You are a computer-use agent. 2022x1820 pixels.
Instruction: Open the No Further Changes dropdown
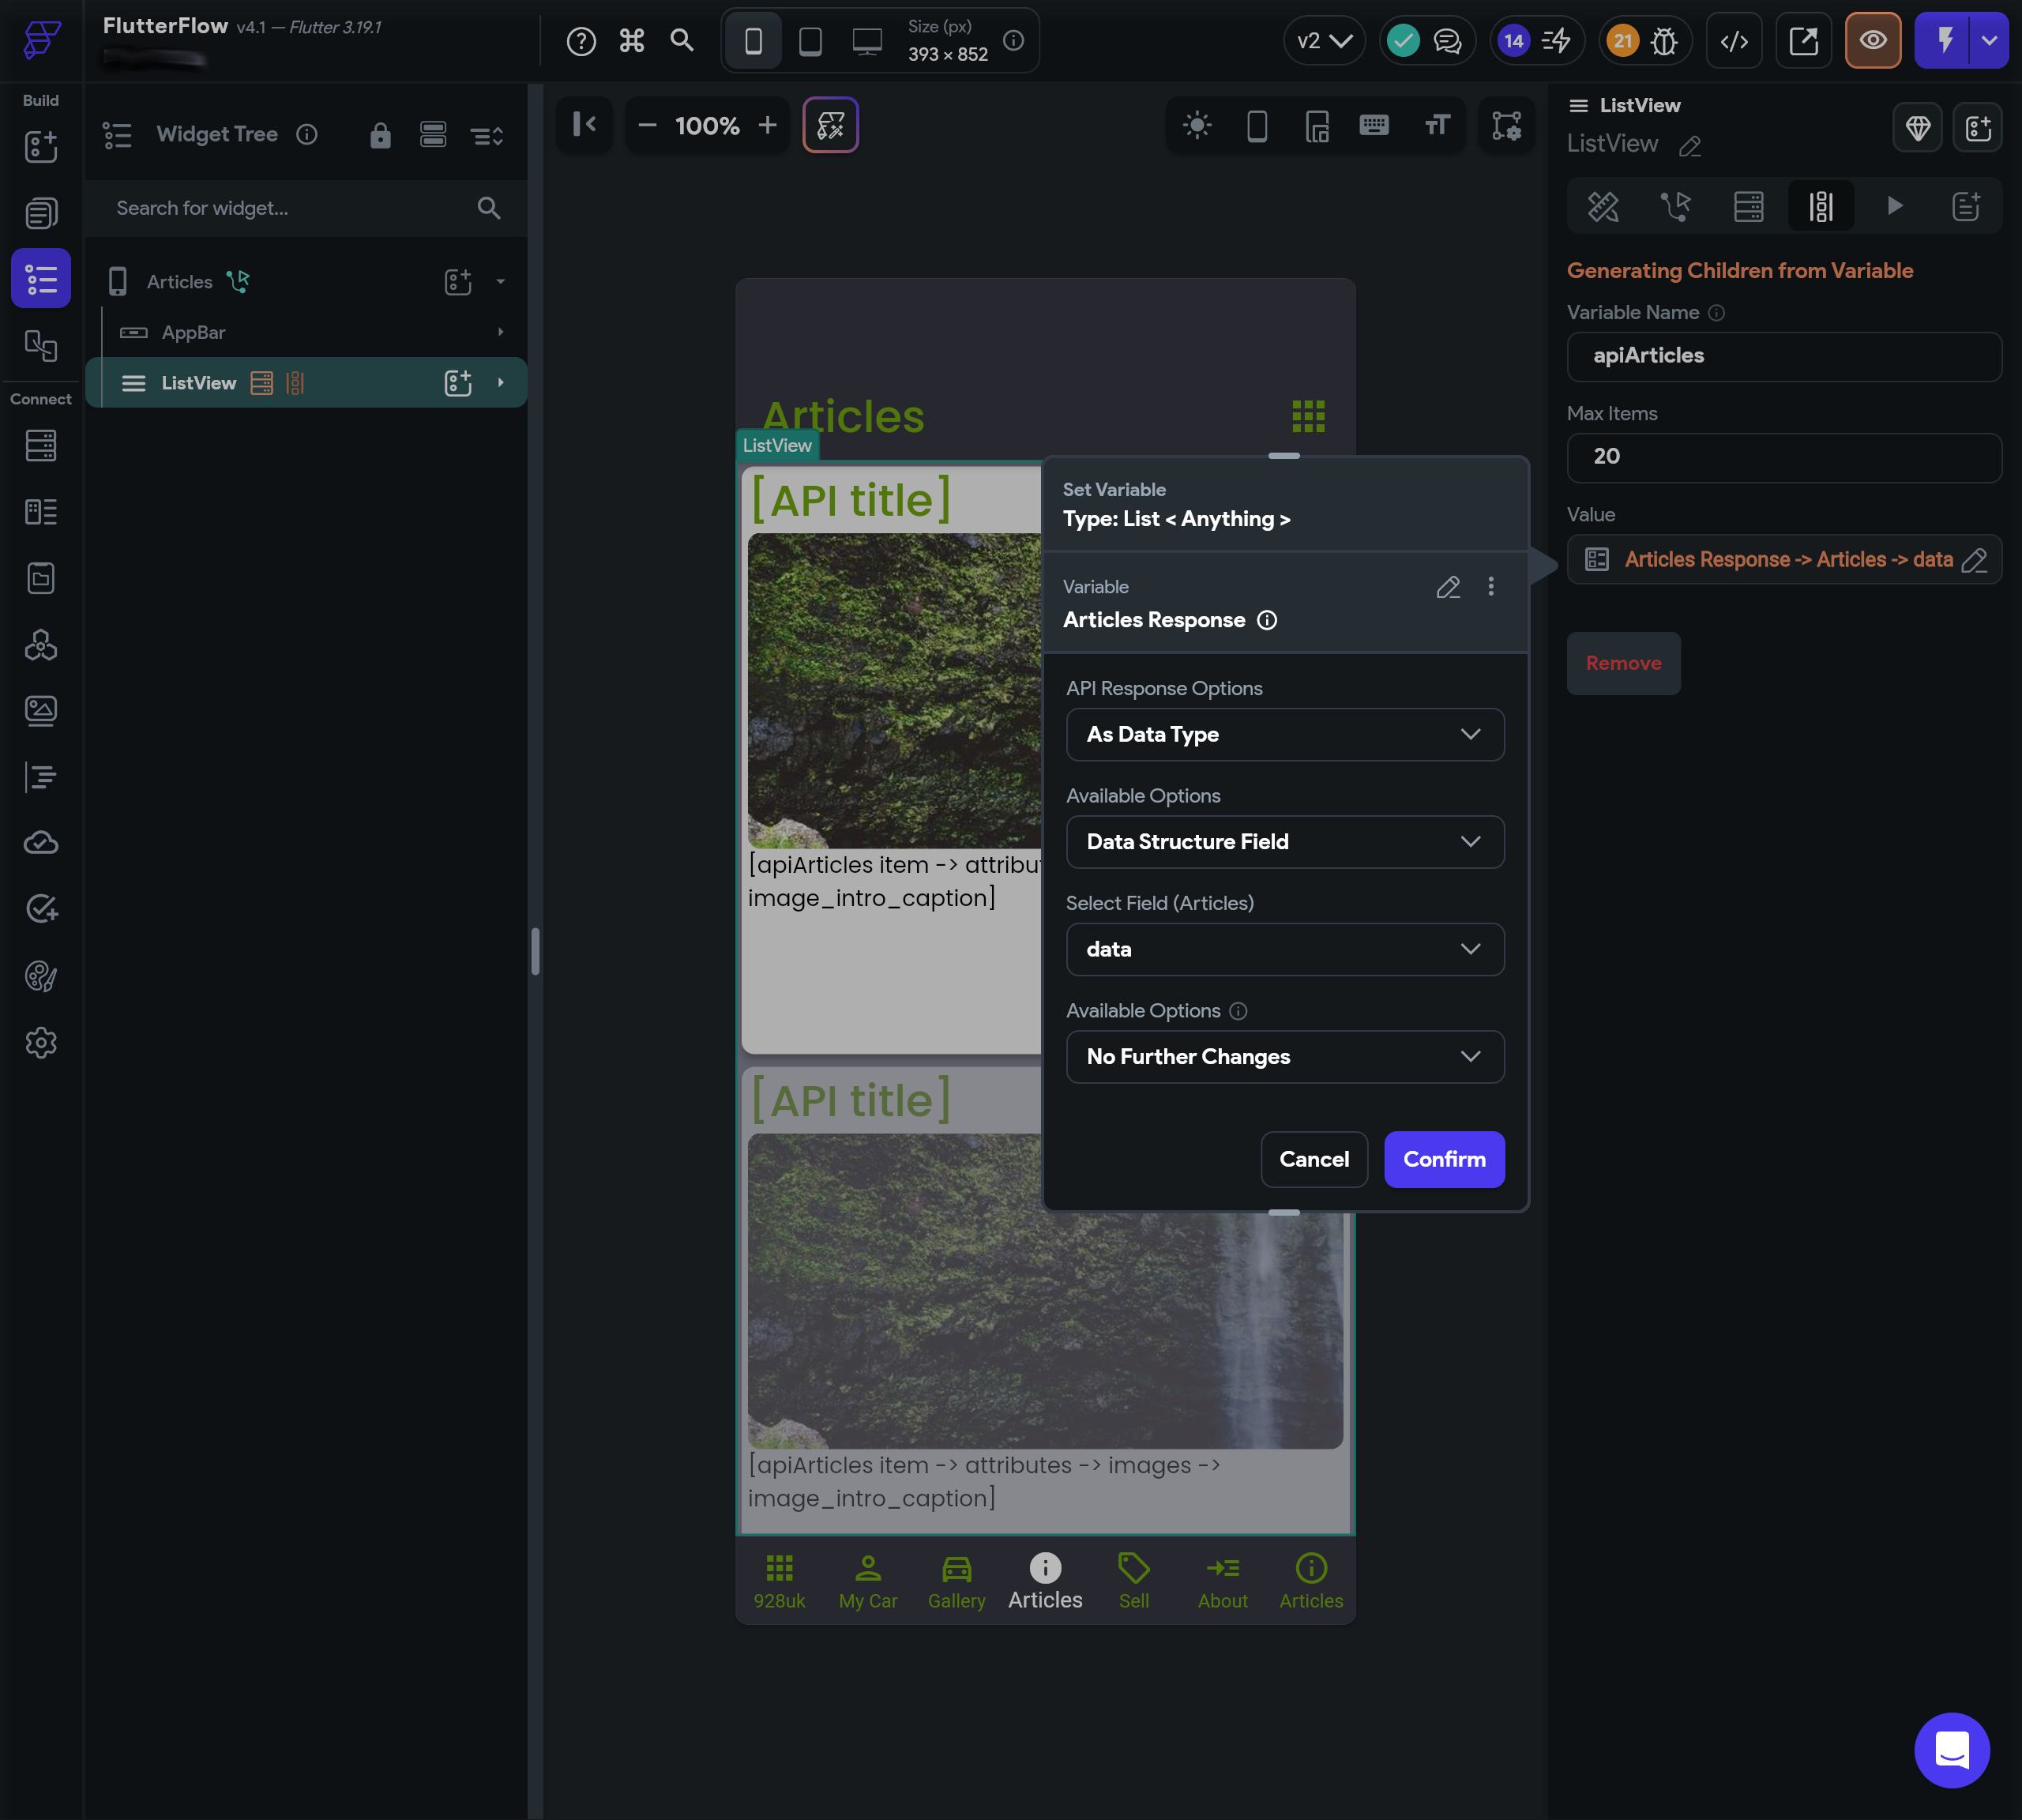pos(1284,1057)
